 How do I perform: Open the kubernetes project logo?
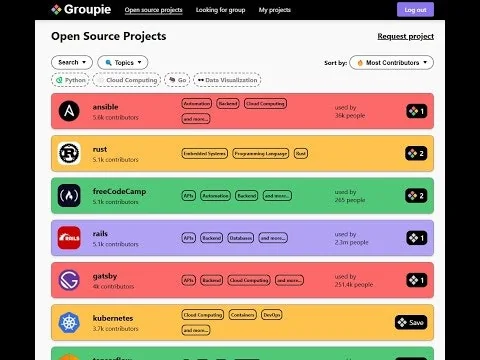[x=69, y=322]
